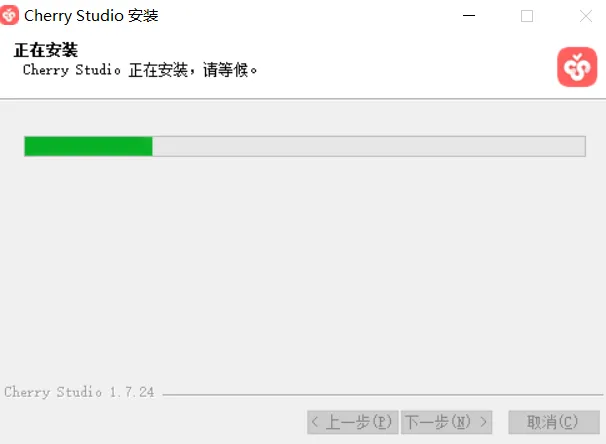
Task: Maximize the installer window
Action: 527,16
